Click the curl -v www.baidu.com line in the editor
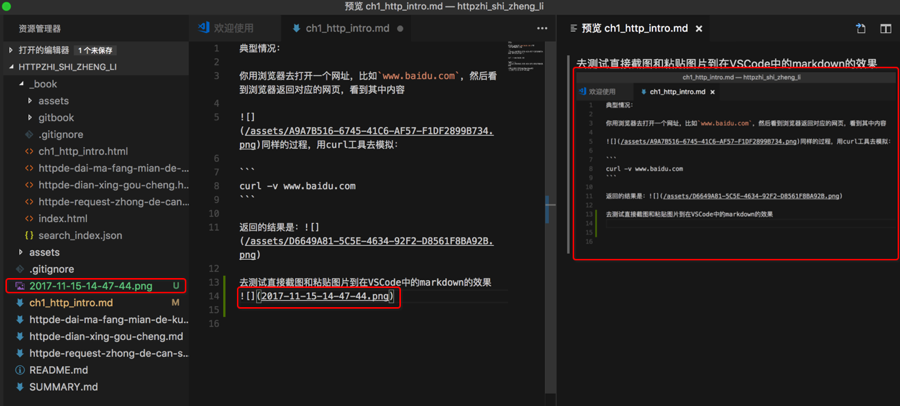 (297, 186)
